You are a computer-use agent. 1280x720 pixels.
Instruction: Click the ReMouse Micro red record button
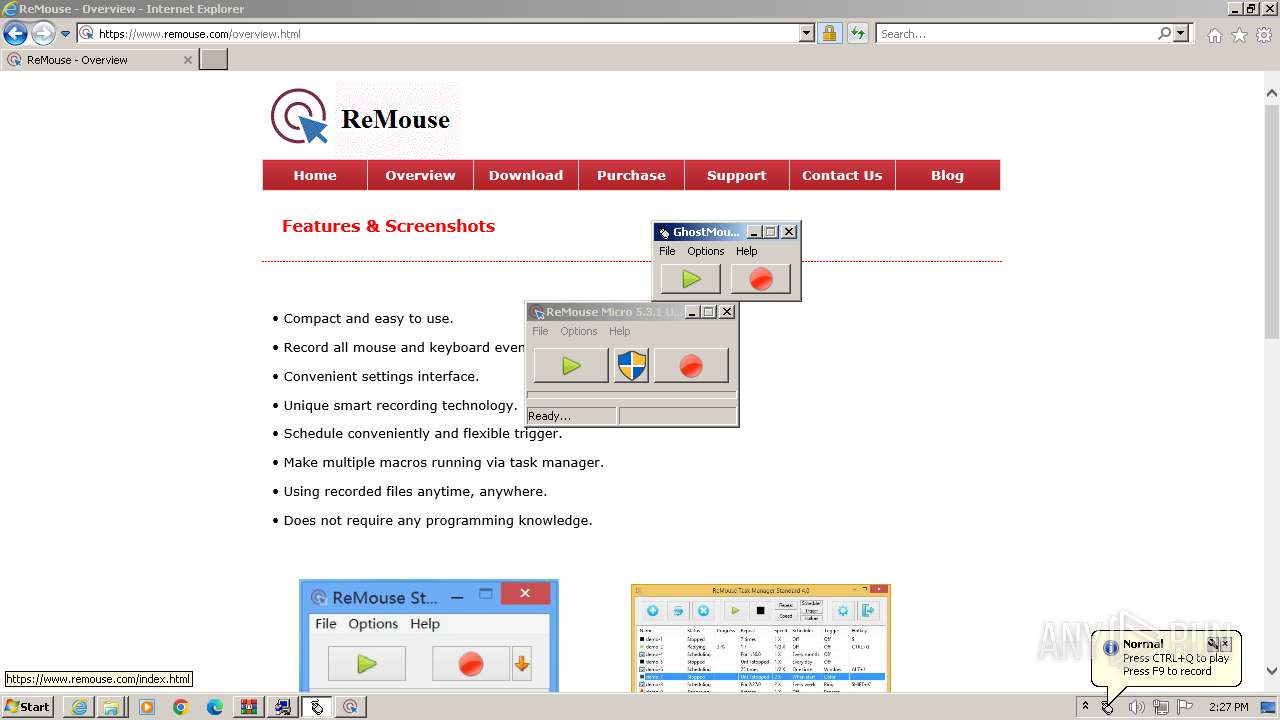691,366
